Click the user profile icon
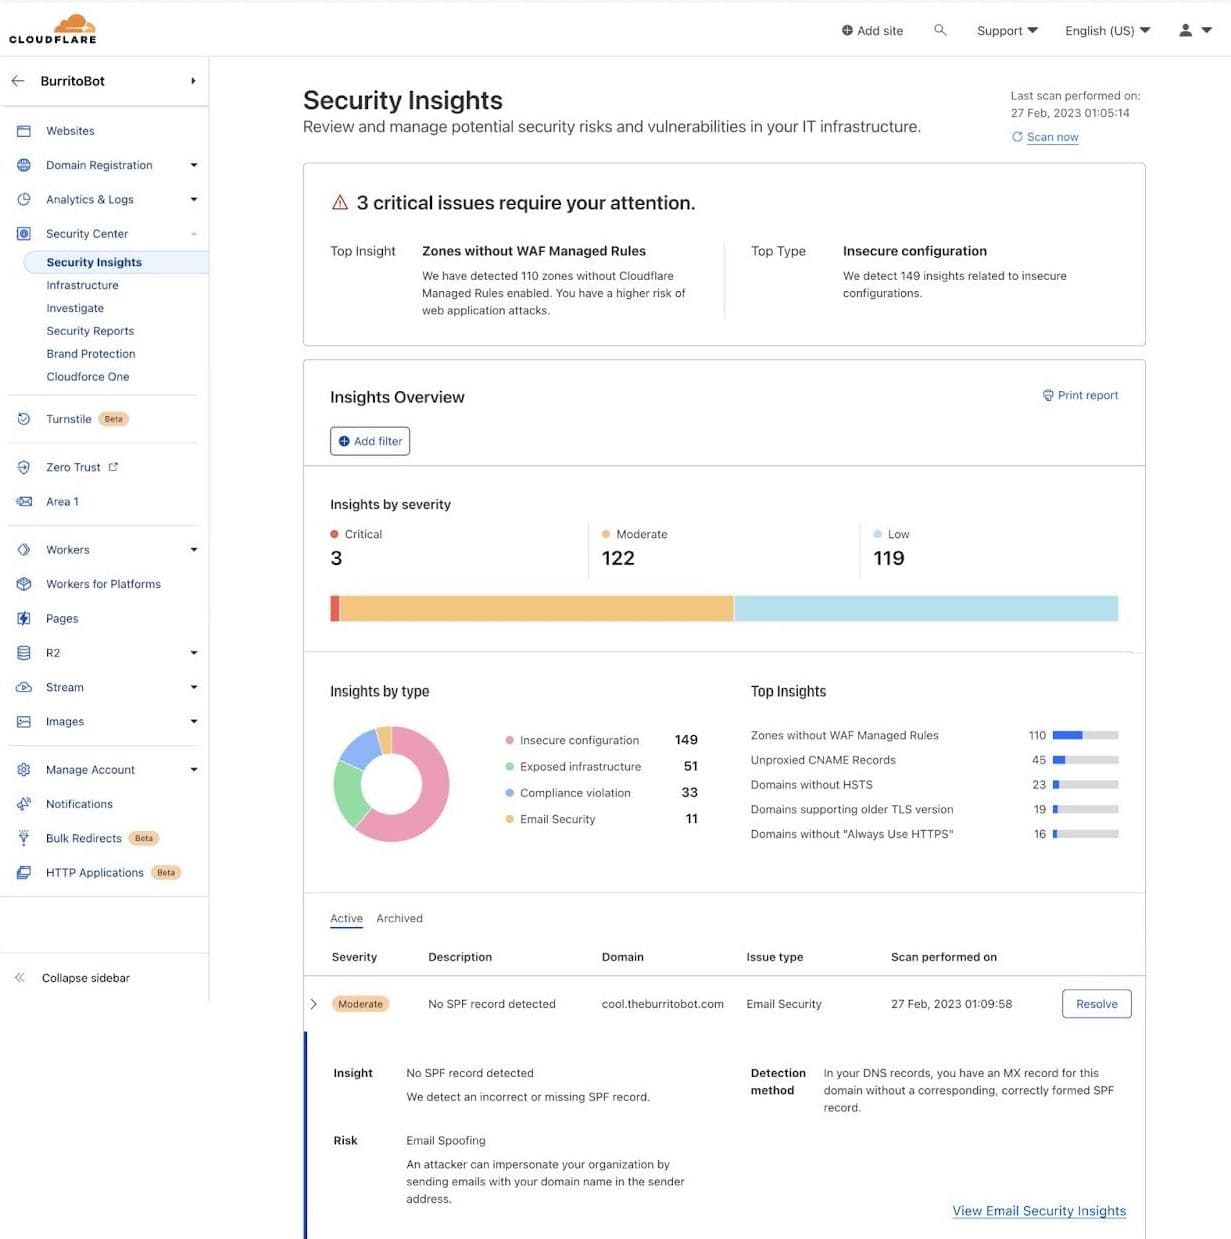The image size is (1231, 1239). 1186,30
